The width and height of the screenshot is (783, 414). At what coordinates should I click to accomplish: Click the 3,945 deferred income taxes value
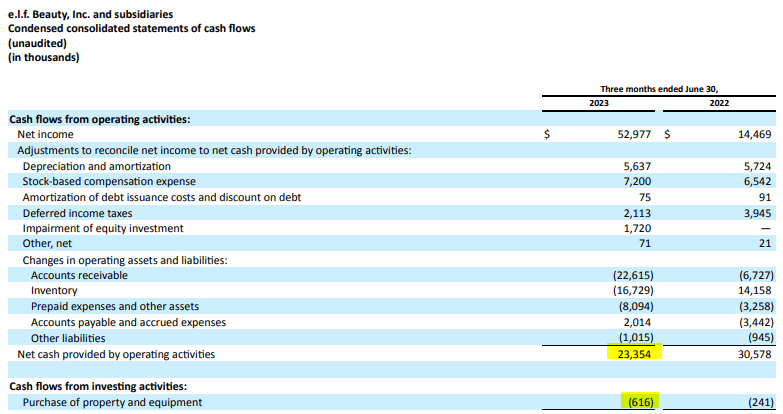click(758, 213)
